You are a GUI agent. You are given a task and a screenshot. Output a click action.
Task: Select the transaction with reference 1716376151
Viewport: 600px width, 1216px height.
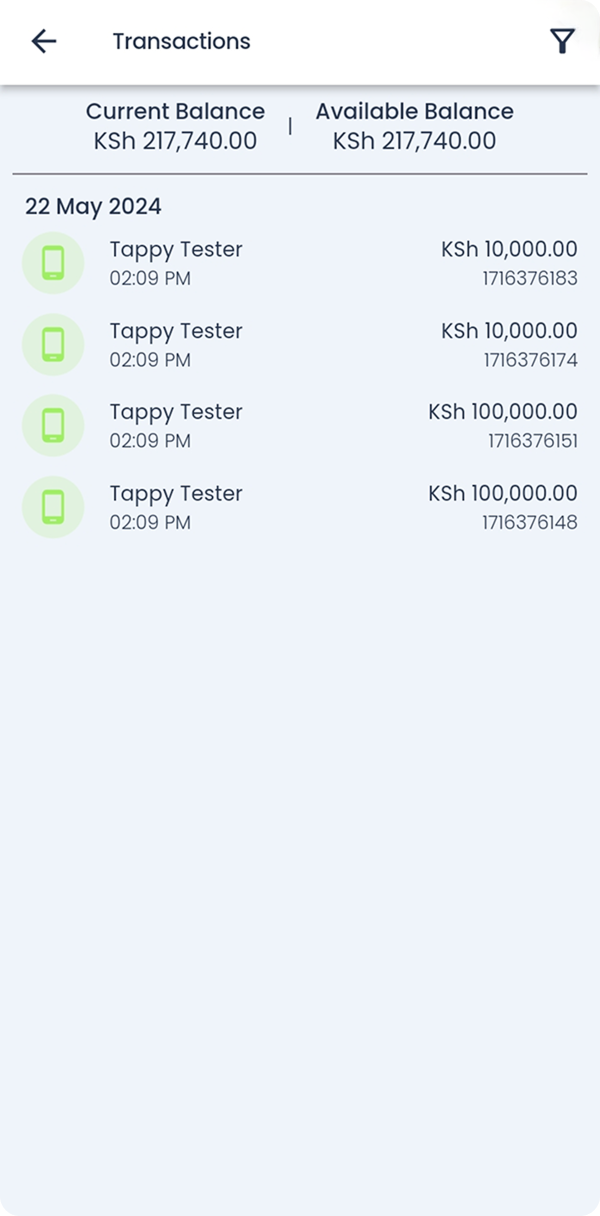pyautogui.click(x=300, y=425)
